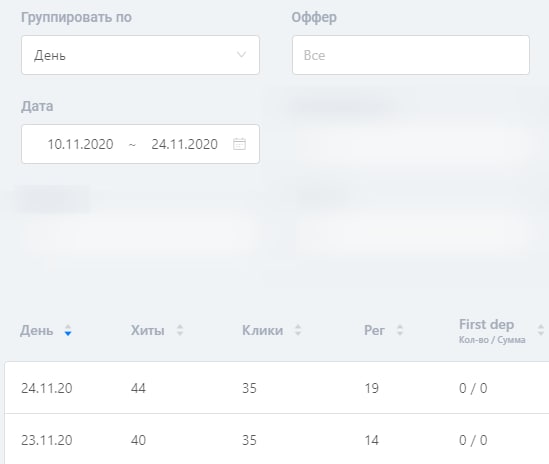Click the 0 / 0 value for 24.11.20
This screenshot has height=464, width=549.
473,388
